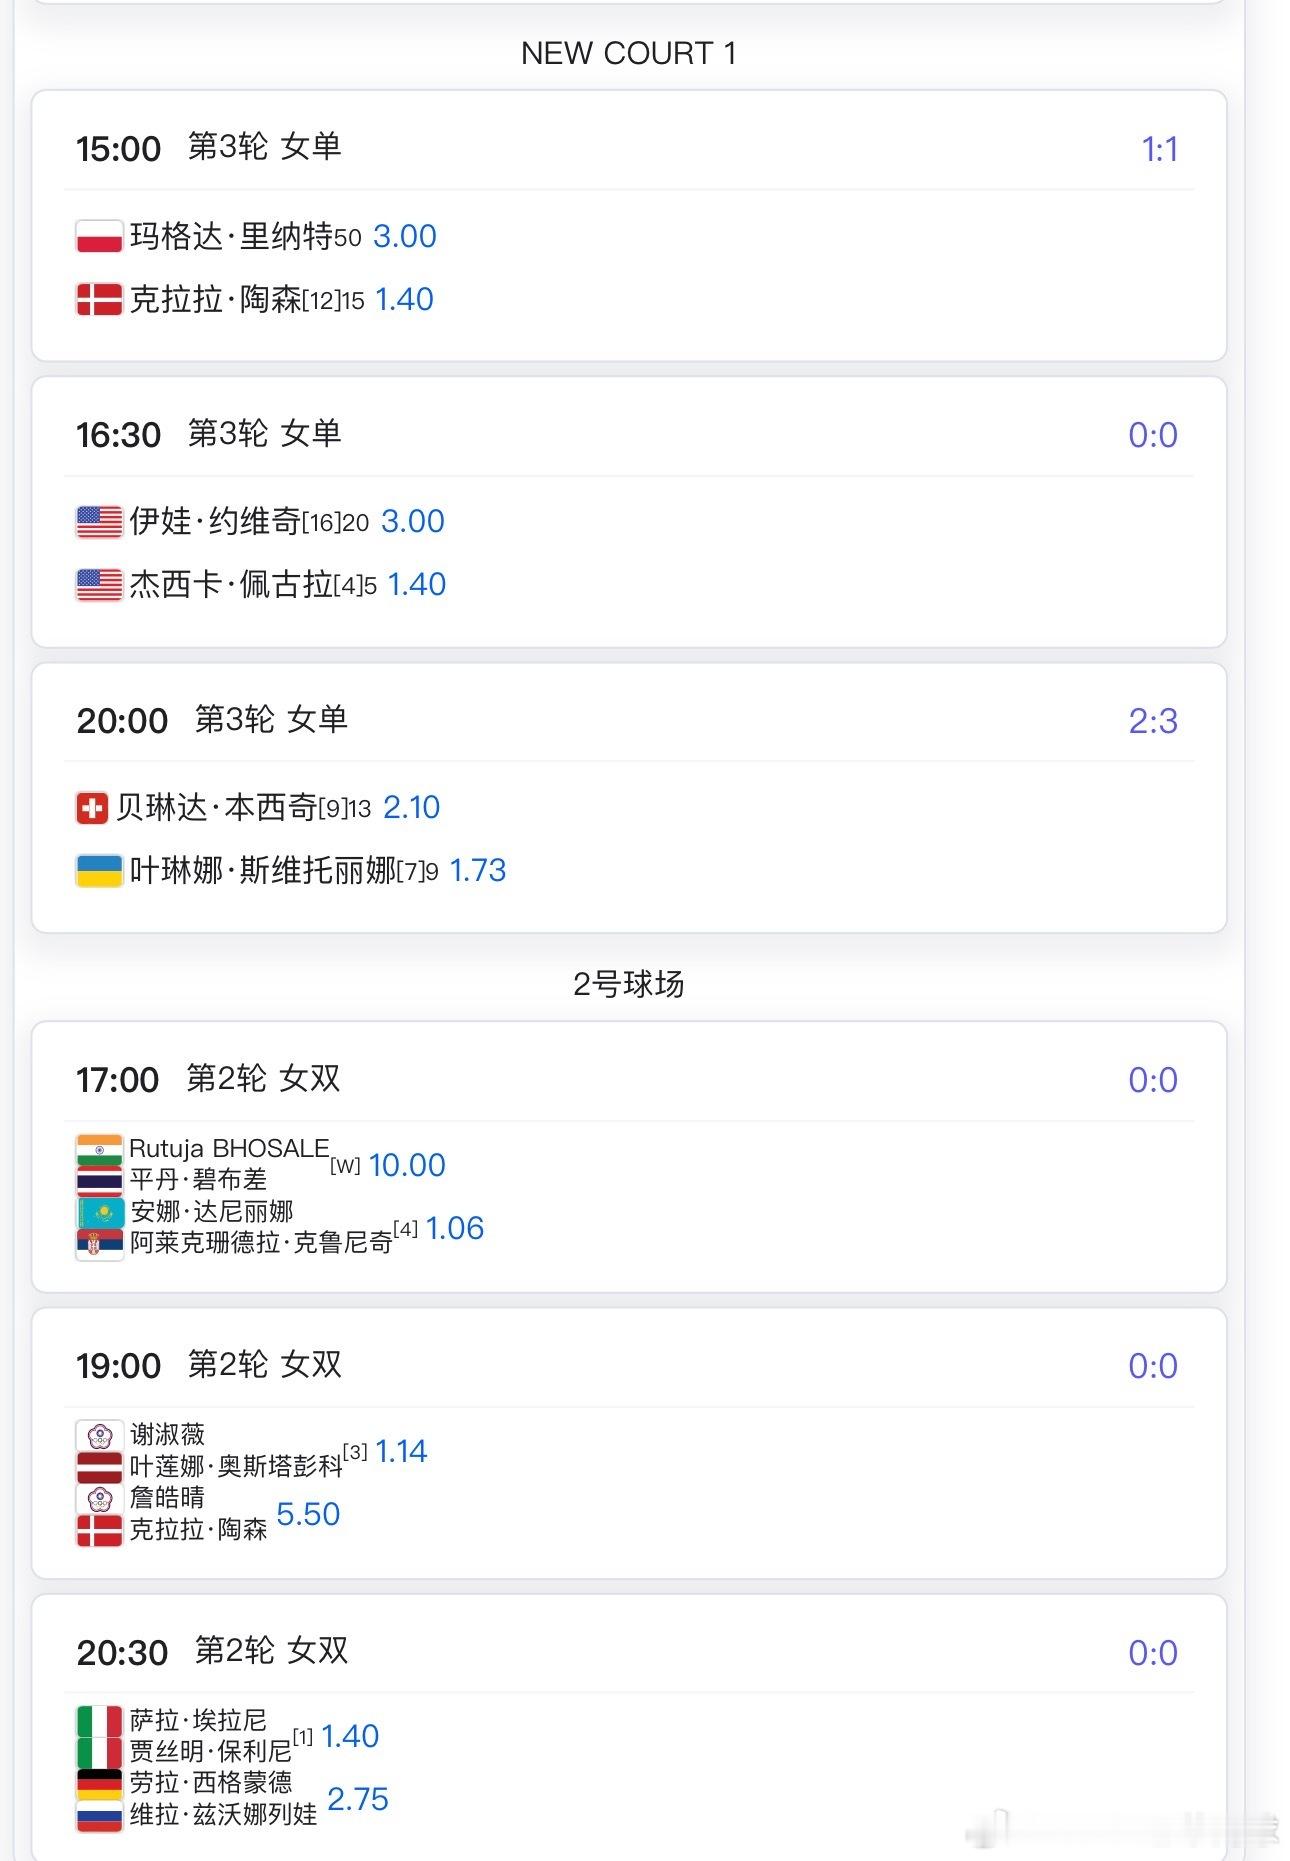Click the Ukraine flag beside 叶琳娜·斯维托丽娜
The width and height of the screenshot is (1290, 1861).
[99, 871]
